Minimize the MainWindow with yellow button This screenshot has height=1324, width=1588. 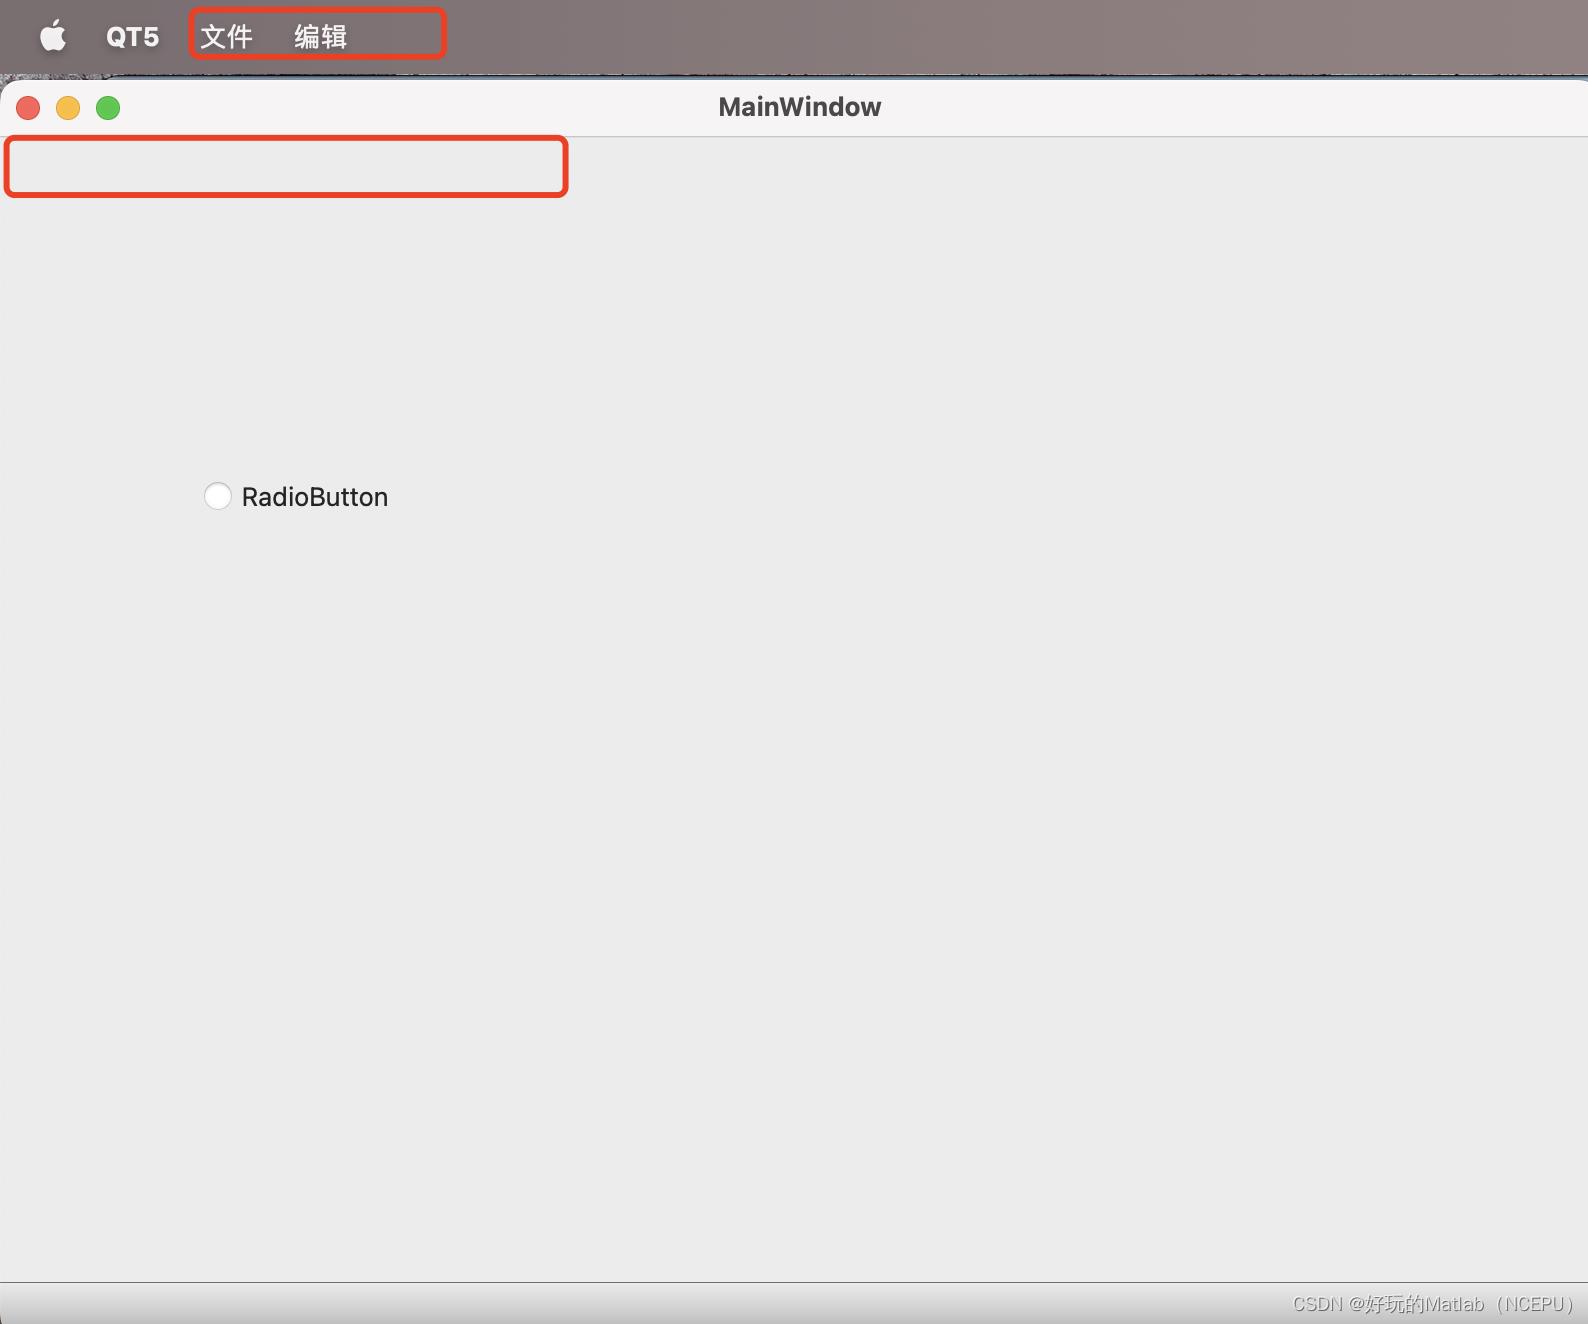click(x=68, y=108)
